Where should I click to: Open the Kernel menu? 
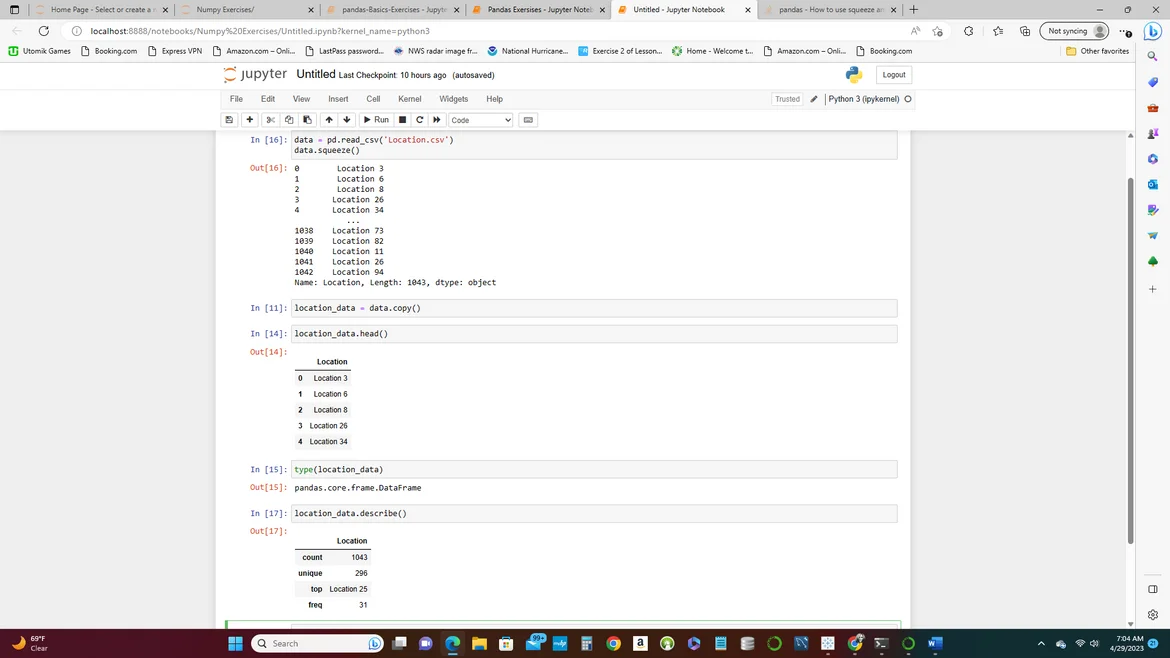(409, 99)
